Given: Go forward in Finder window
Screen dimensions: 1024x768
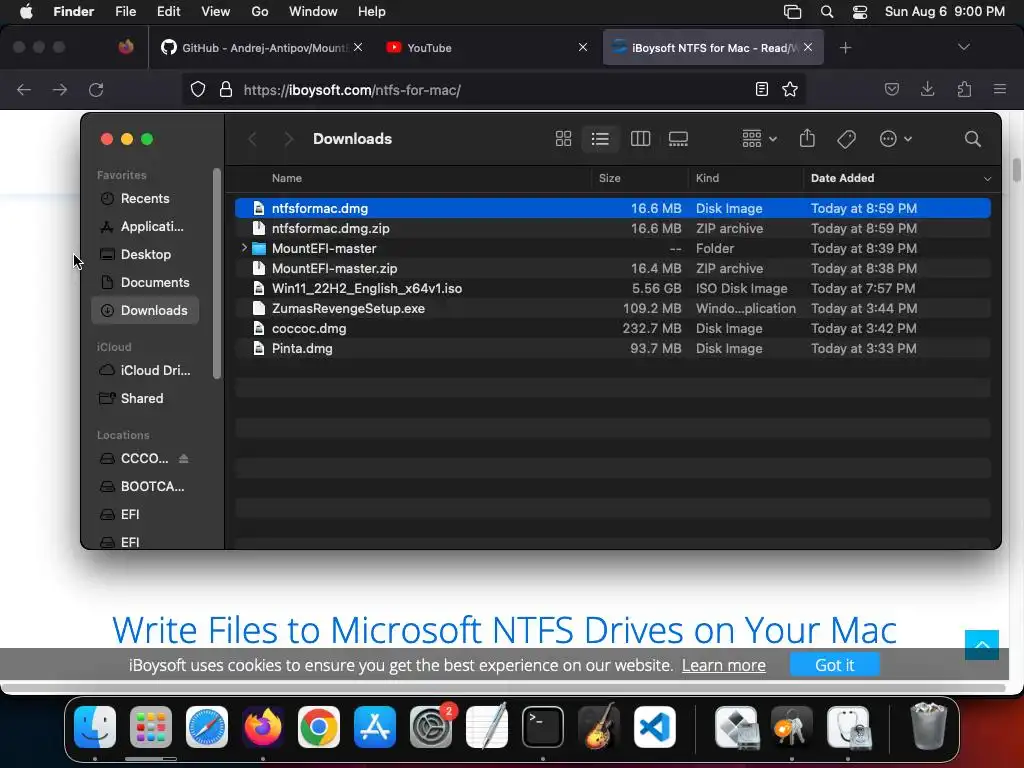Looking at the screenshot, I should coord(288,138).
